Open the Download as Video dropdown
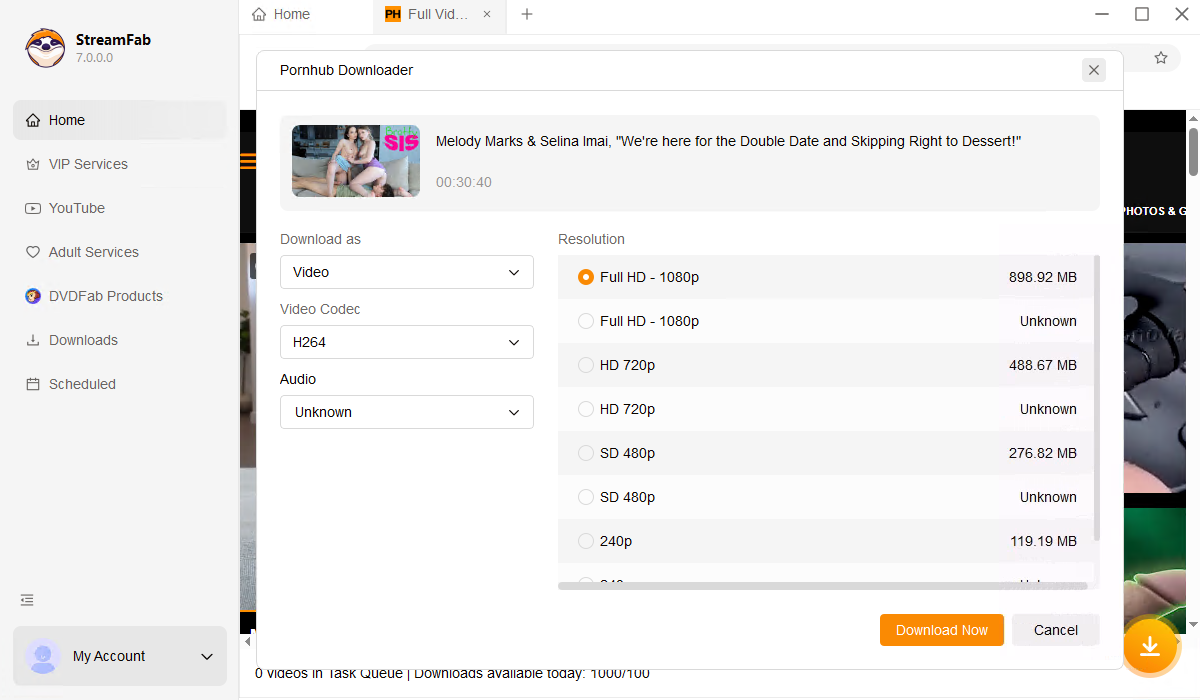 406,272
